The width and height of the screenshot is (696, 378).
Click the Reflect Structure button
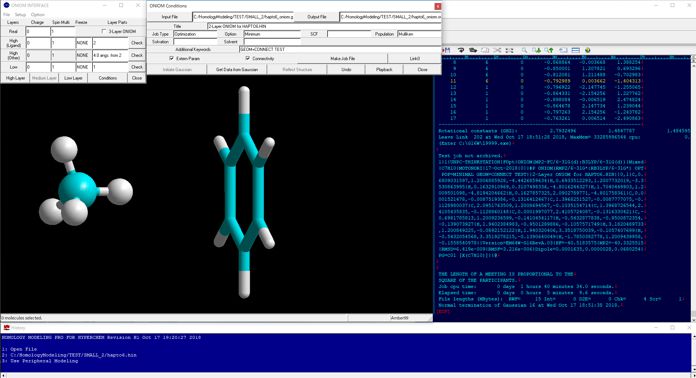pyautogui.click(x=297, y=70)
